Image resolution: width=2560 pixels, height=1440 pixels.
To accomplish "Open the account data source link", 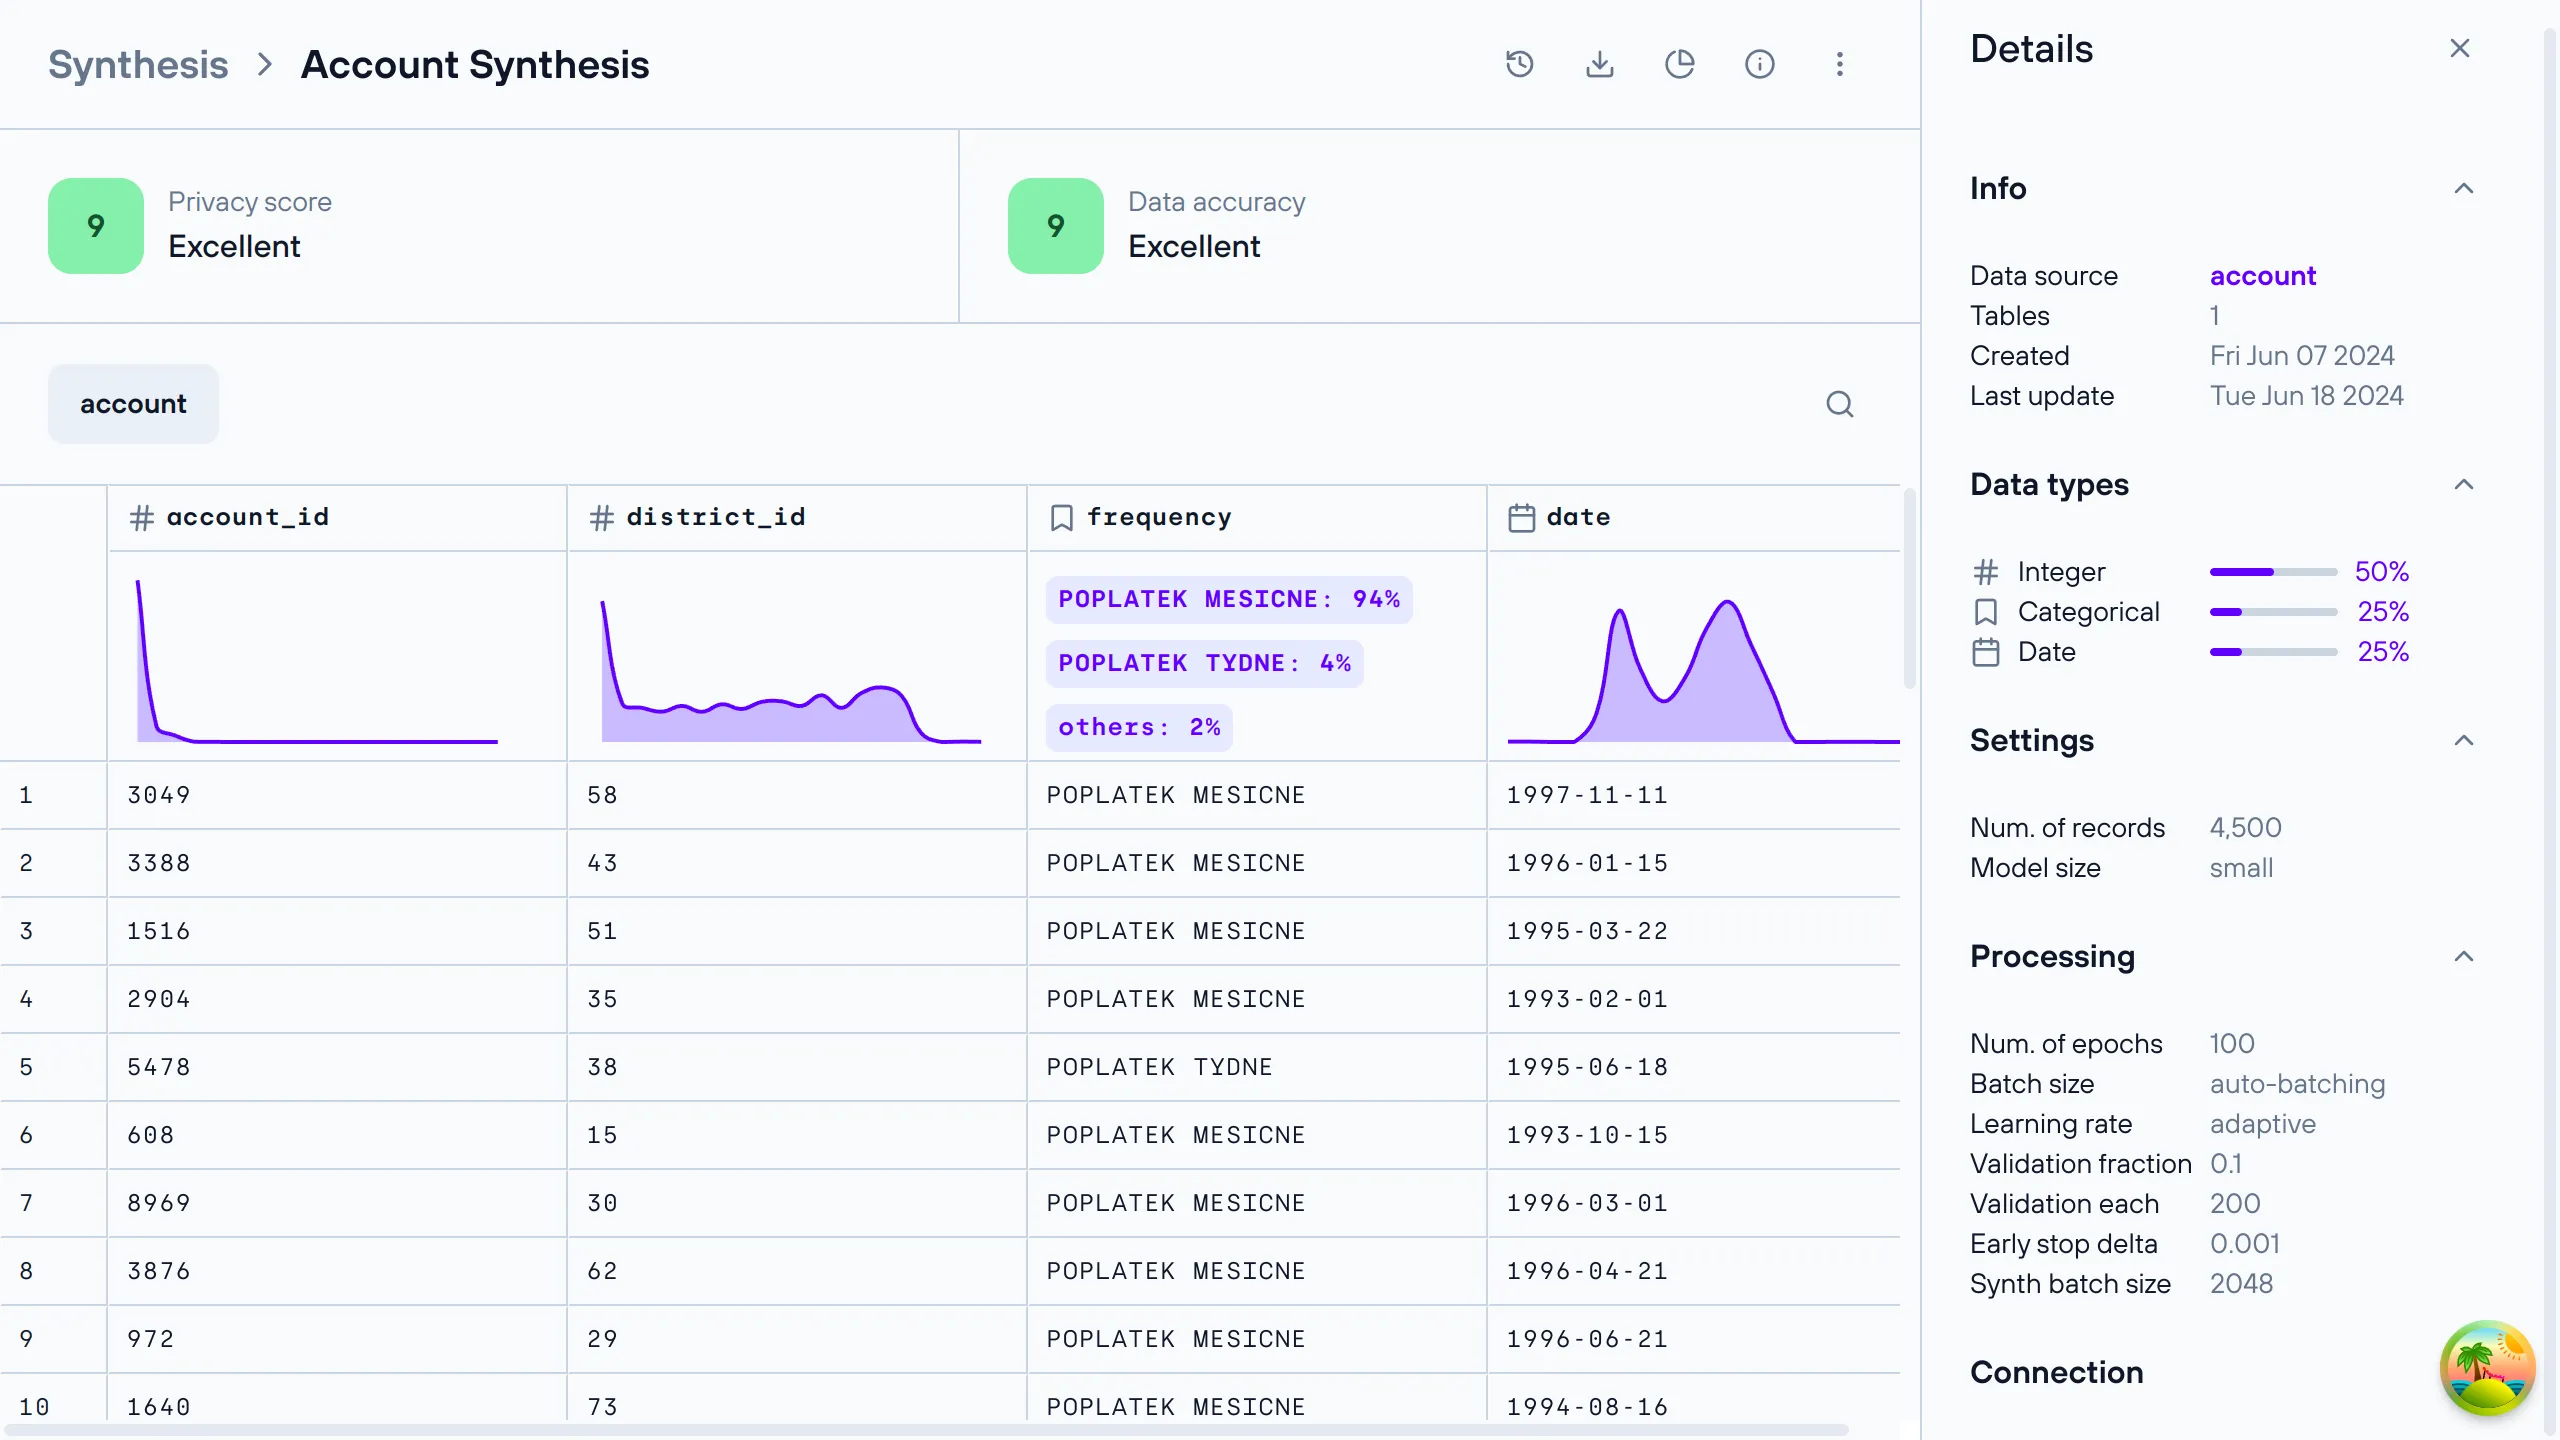I will pos(2263,276).
